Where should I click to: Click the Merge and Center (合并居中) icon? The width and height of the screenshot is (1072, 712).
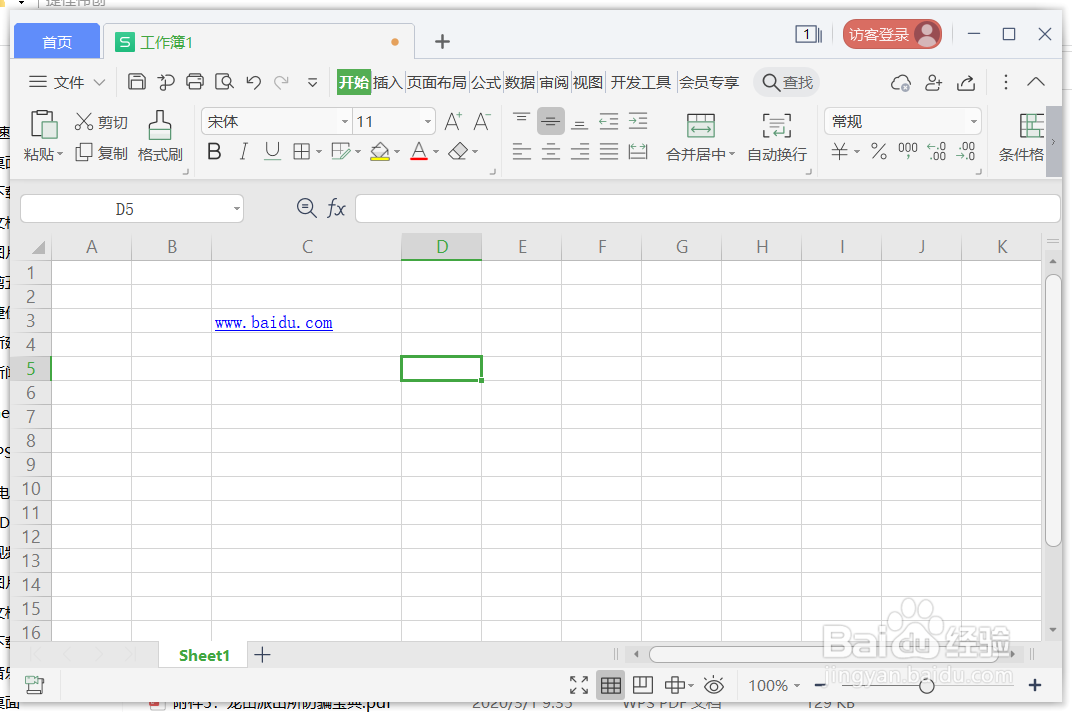[x=701, y=126]
